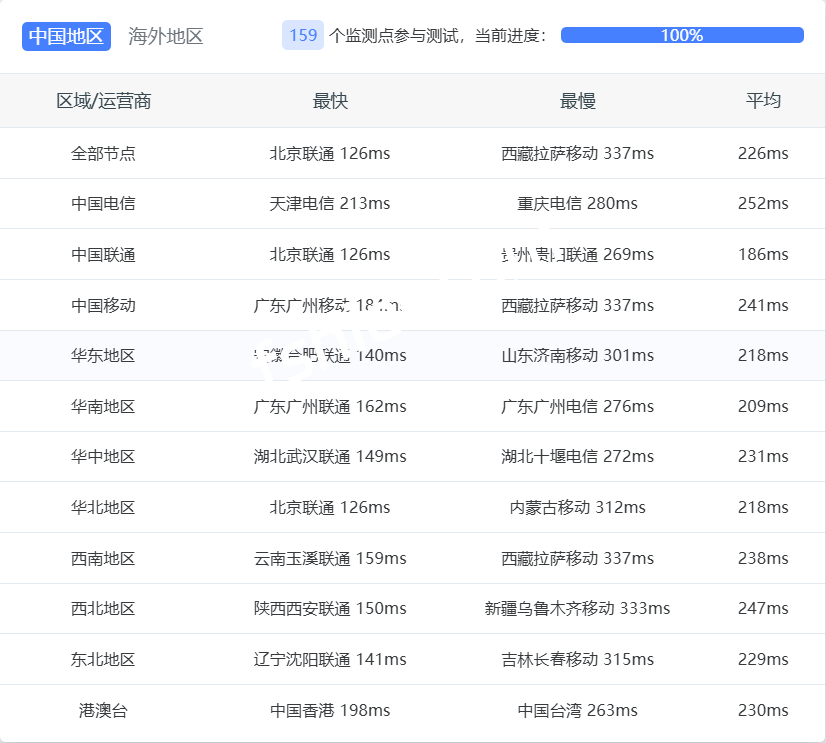Click the 天津电信 213ms fastest cell
This screenshot has width=826, height=743.
[x=330, y=203]
